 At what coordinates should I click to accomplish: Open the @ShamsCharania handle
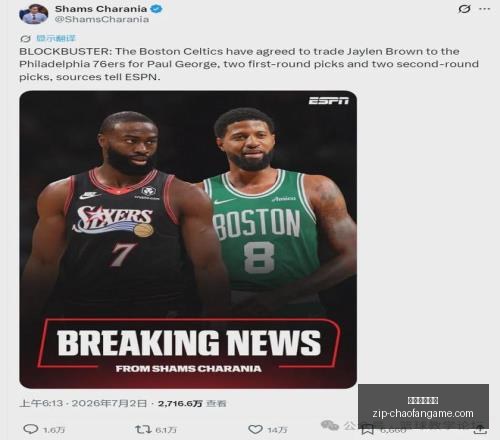pyautogui.click(x=102, y=19)
